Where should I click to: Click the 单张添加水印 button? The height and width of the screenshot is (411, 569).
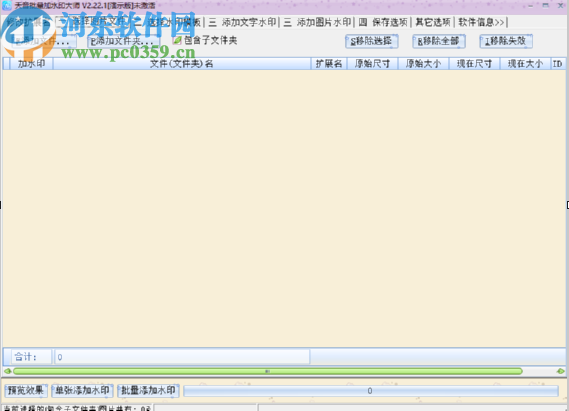click(x=82, y=391)
